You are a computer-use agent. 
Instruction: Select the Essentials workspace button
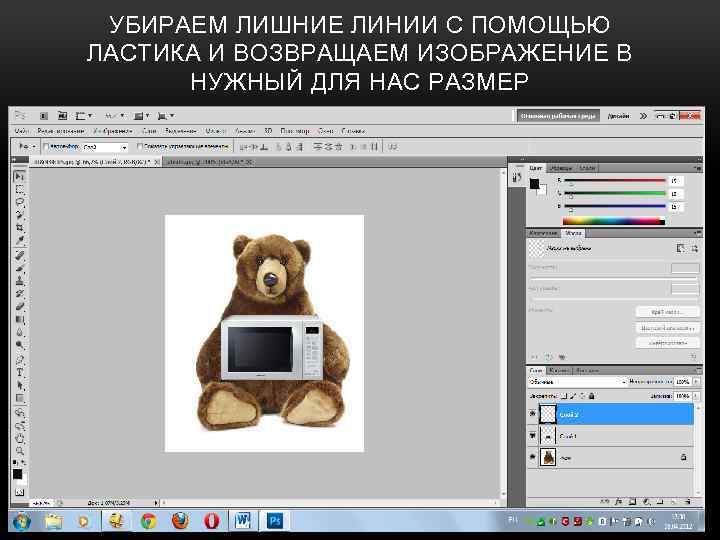pos(559,116)
